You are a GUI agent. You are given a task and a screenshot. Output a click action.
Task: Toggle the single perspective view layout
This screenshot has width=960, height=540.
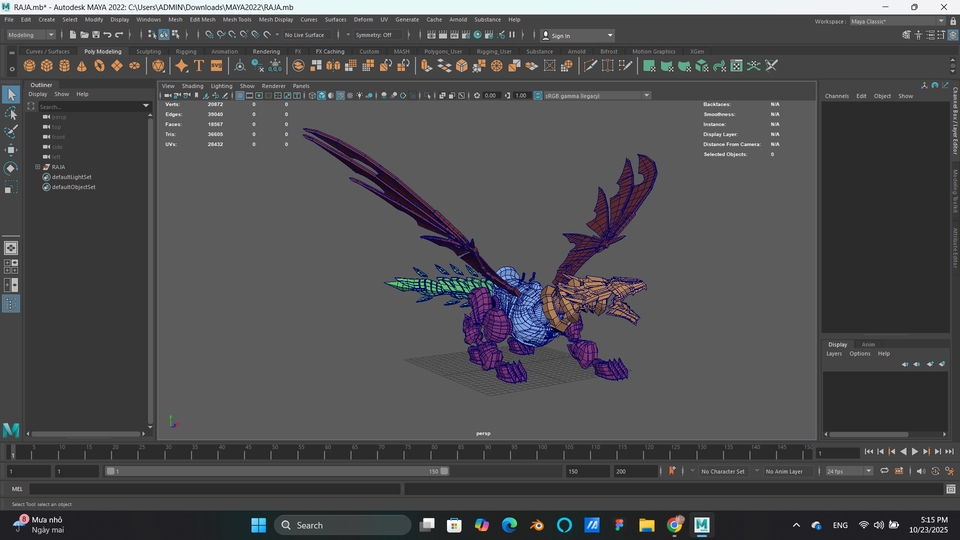click(11, 248)
